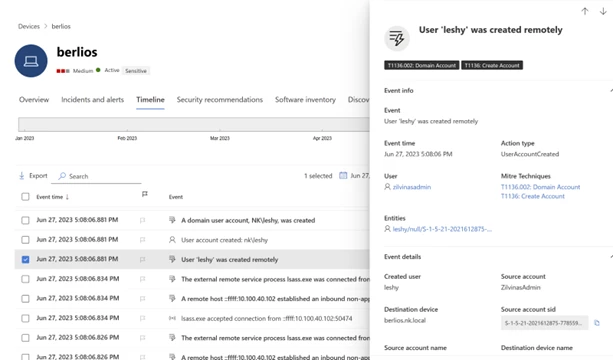Open the Overview tab
The width and height of the screenshot is (613, 360).
point(34,100)
